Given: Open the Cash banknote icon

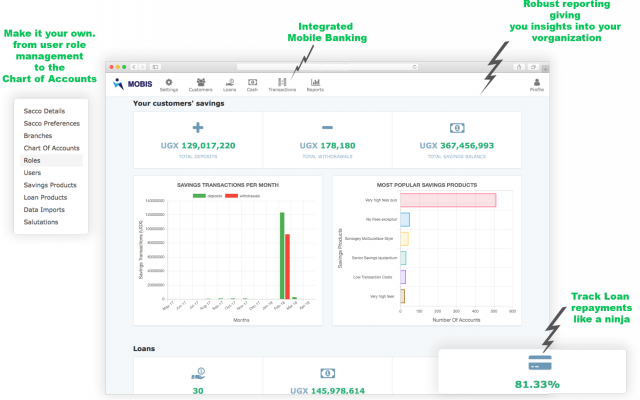Looking at the screenshot, I should point(252,82).
